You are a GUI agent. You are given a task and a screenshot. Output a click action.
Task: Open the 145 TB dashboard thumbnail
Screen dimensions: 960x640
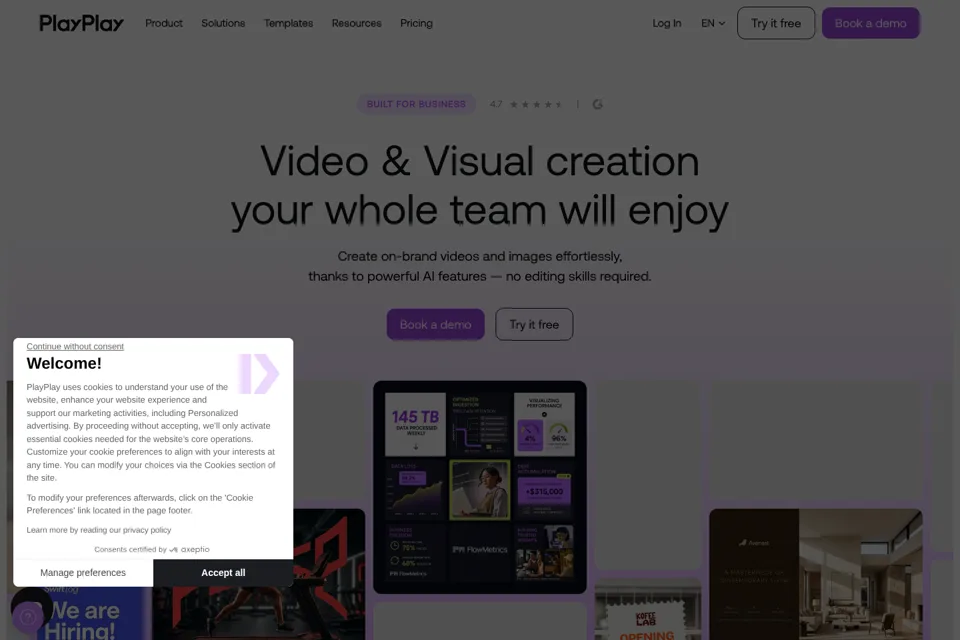pyautogui.click(x=479, y=487)
